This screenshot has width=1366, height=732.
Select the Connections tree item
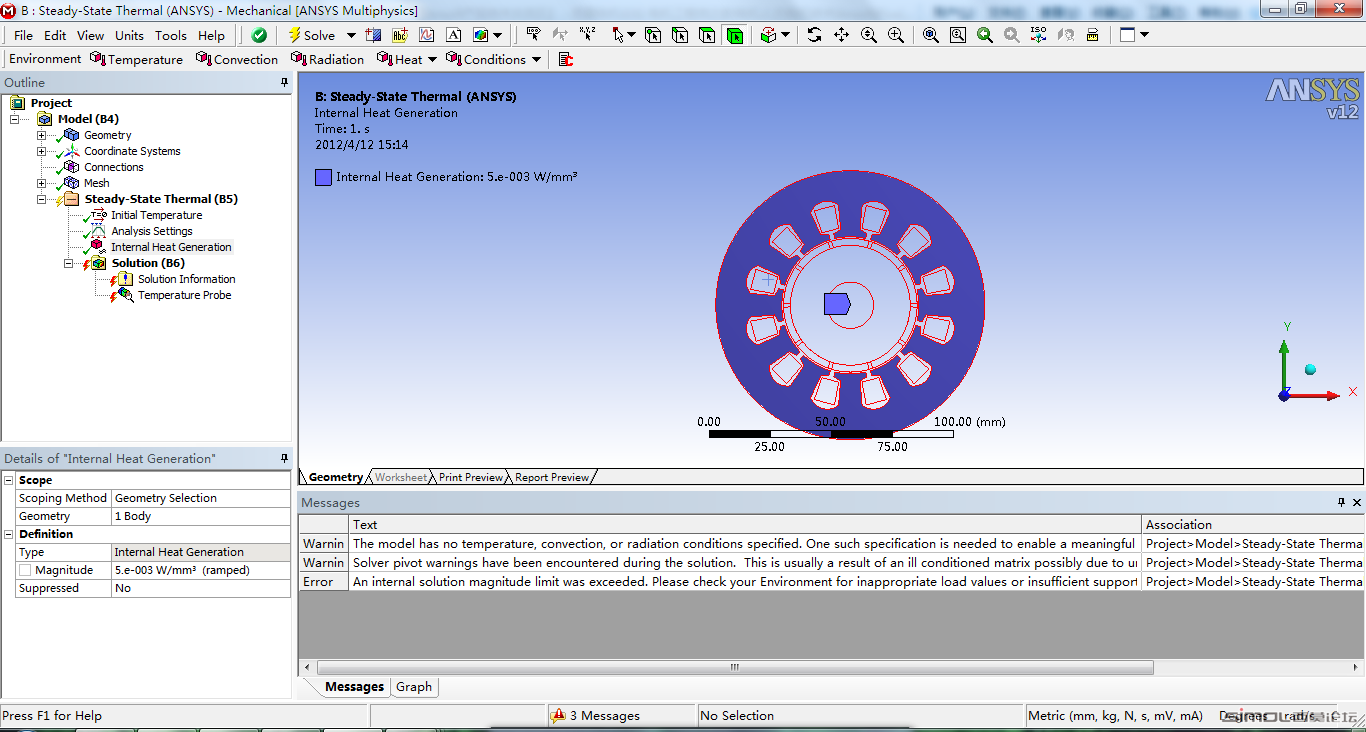point(113,167)
